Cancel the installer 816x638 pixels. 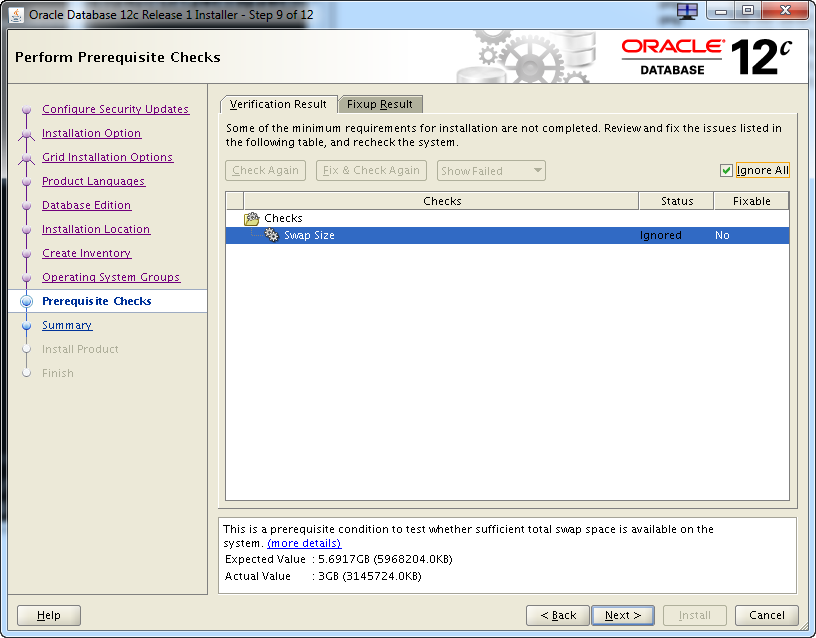(767, 615)
